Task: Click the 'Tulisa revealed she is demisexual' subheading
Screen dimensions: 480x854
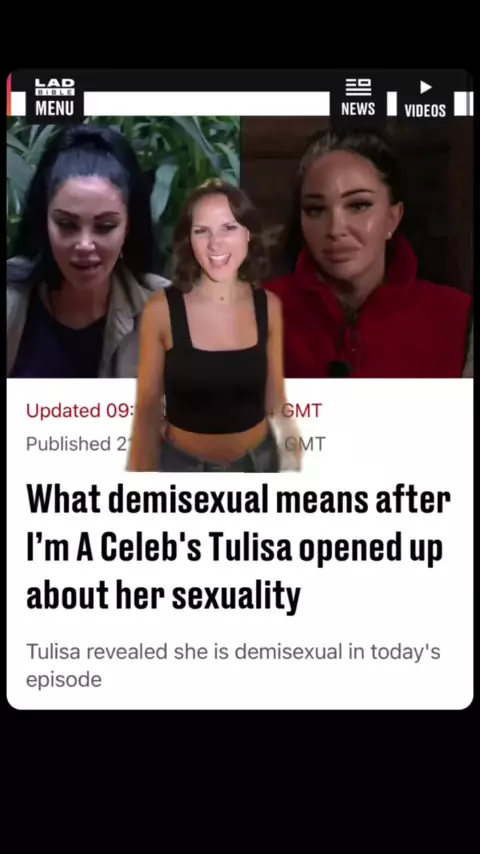Action: [x=233, y=665]
